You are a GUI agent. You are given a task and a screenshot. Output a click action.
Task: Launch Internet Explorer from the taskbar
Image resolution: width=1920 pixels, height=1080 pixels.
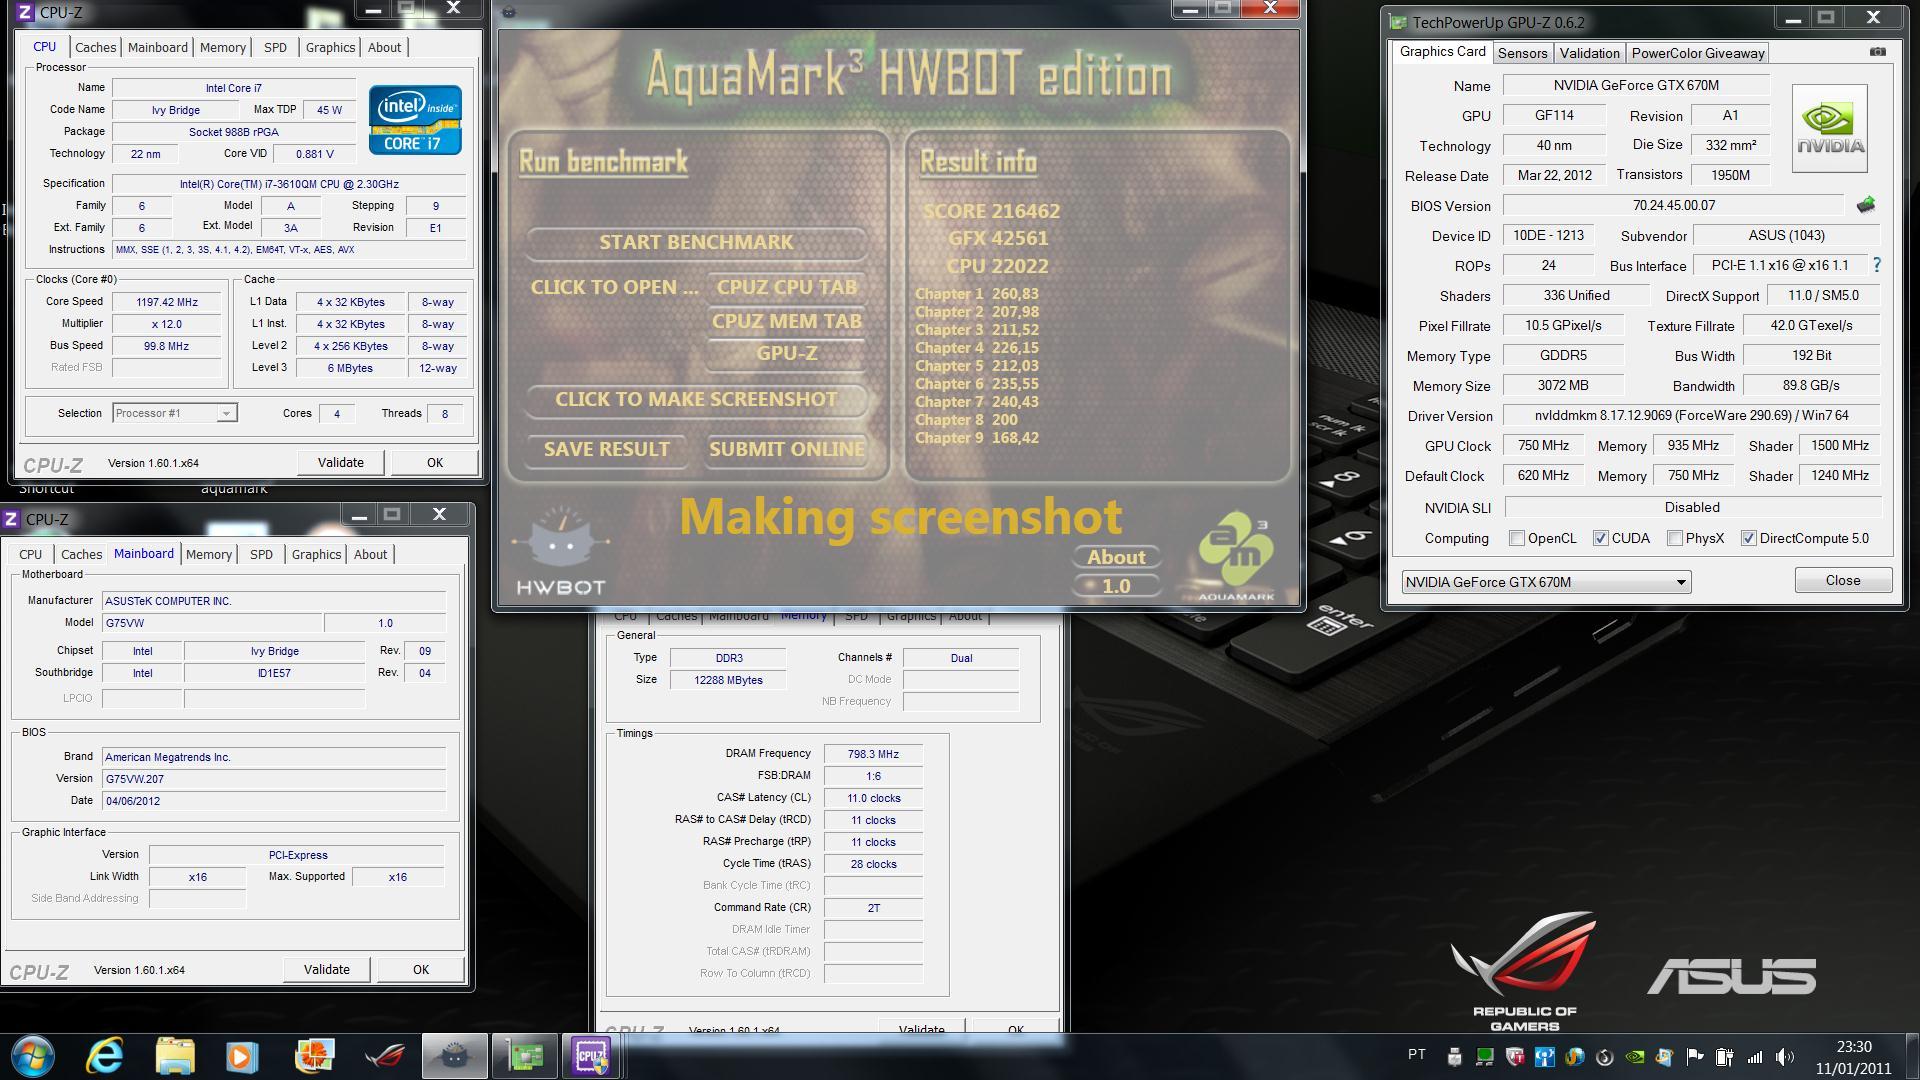pos(105,1056)
